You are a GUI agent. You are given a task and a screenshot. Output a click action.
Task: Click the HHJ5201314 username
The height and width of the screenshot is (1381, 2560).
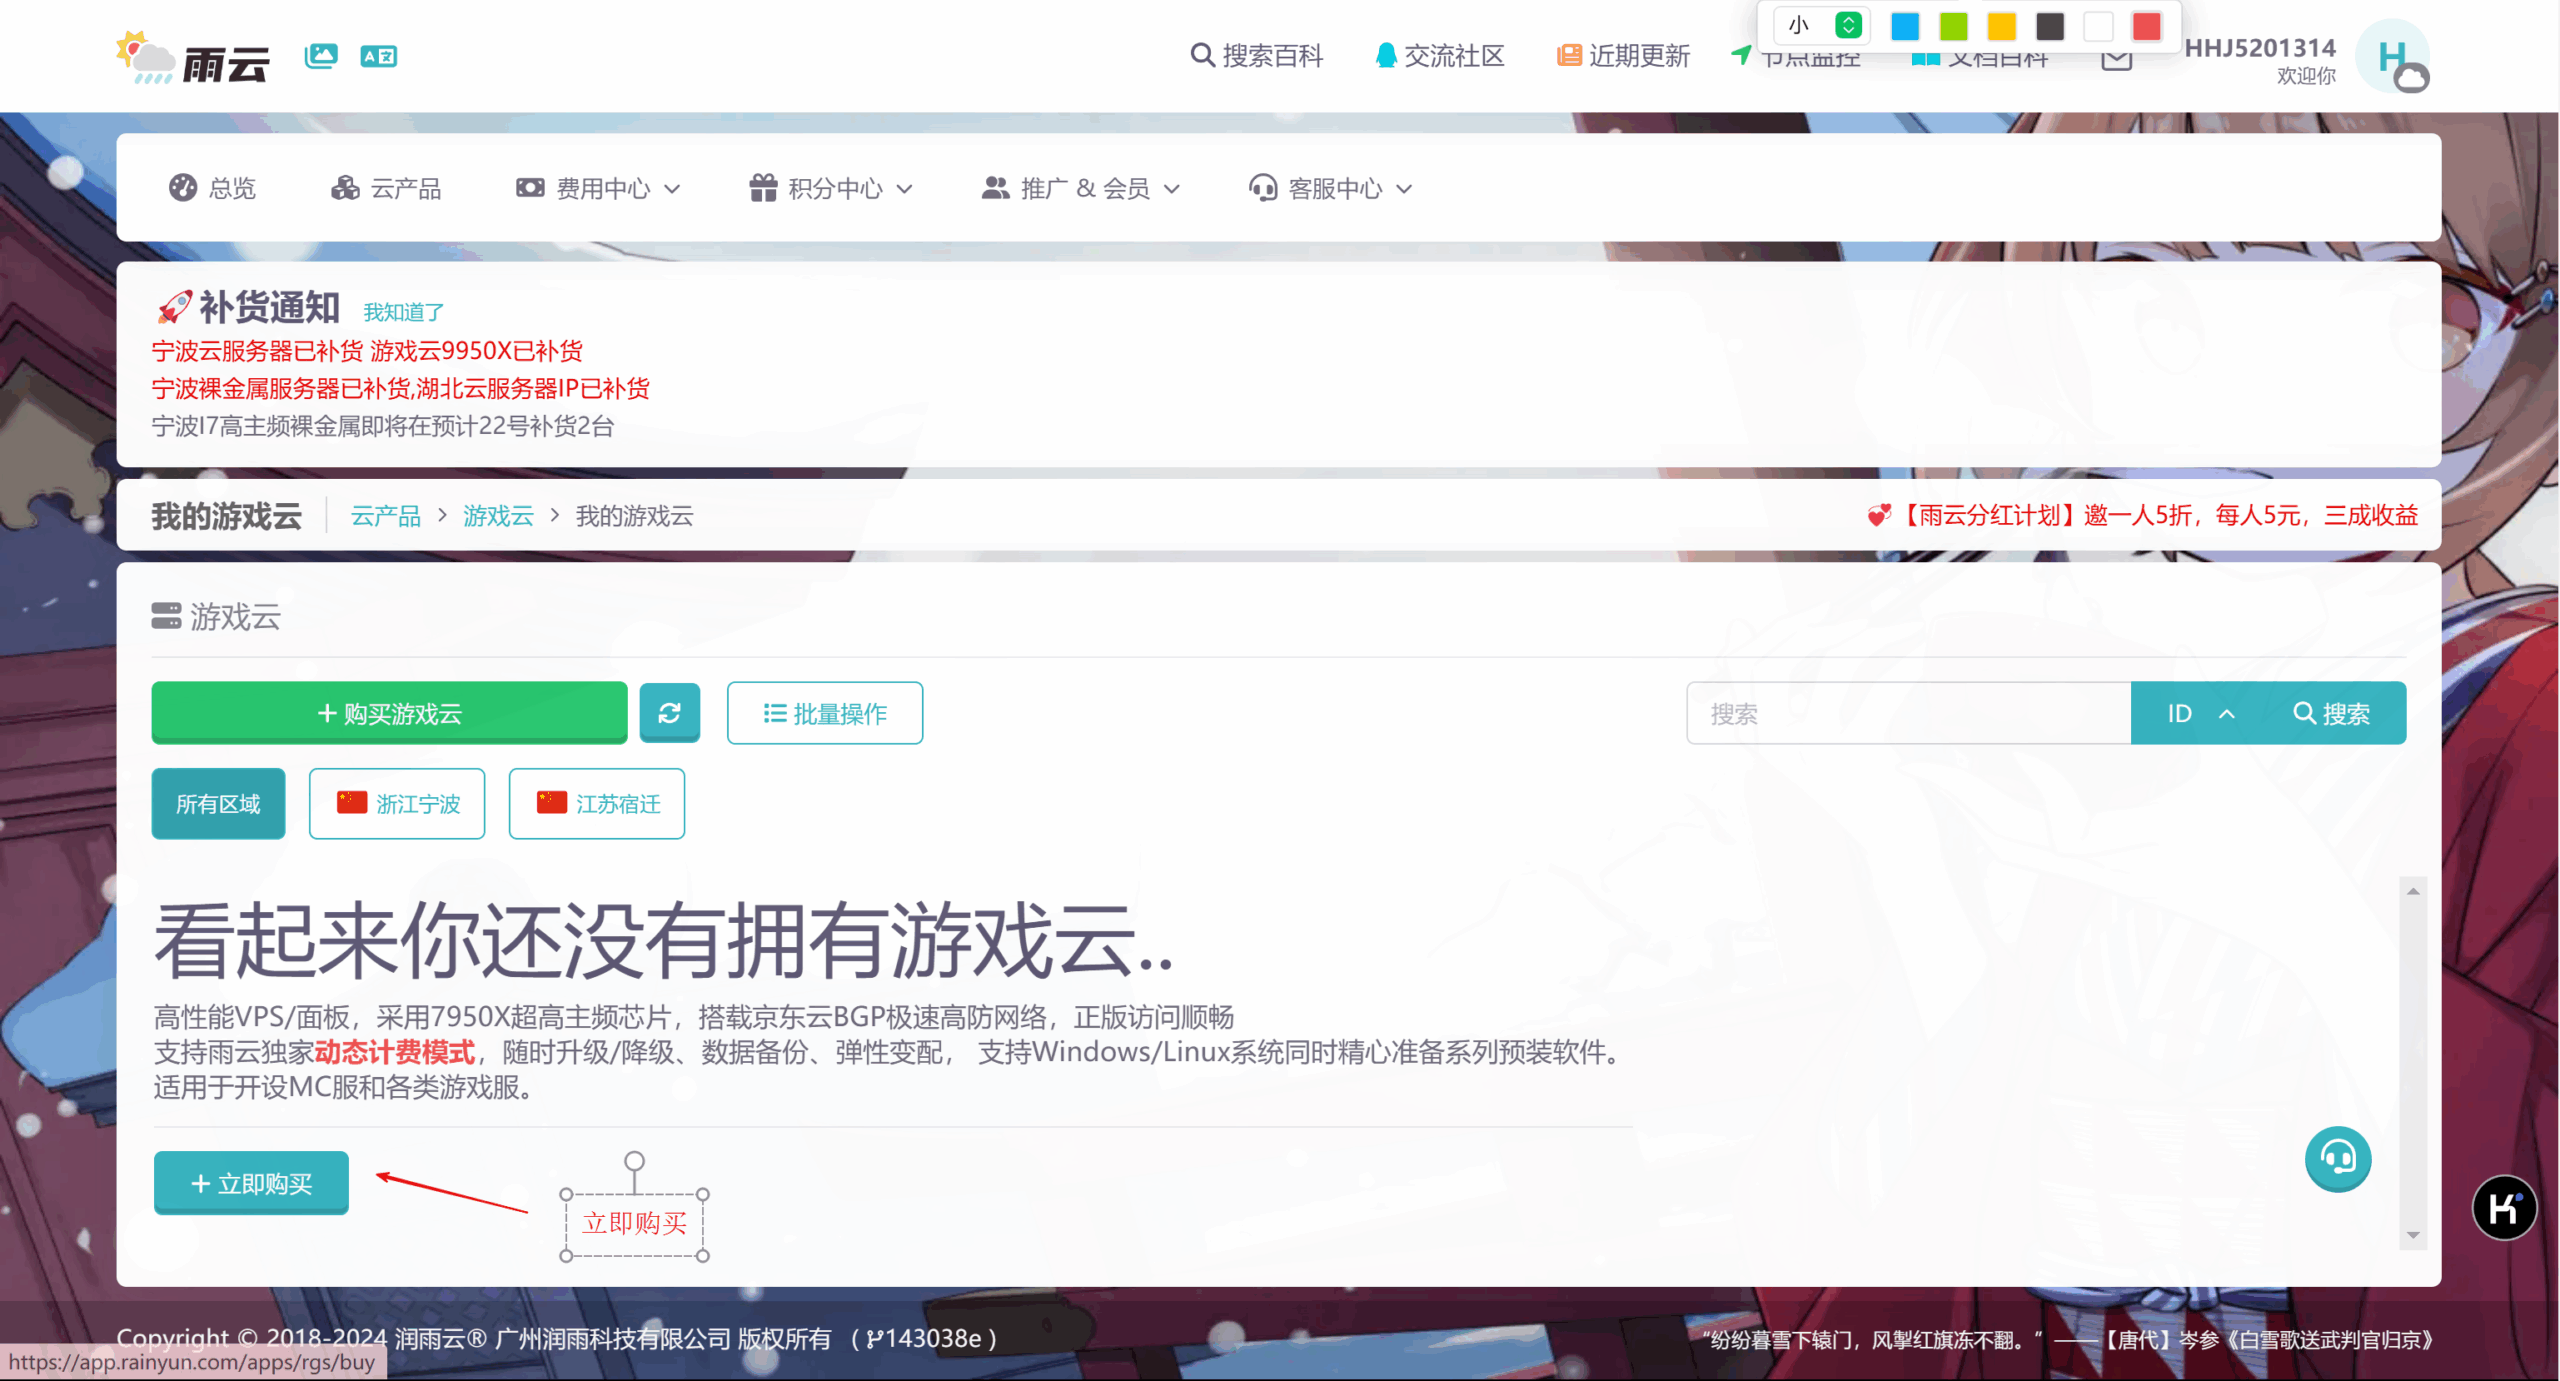point(2260,48)
